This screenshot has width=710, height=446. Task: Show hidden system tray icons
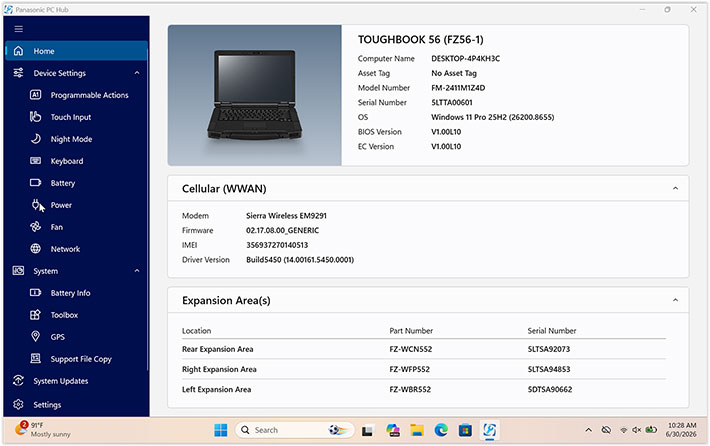tap(588, 430)
